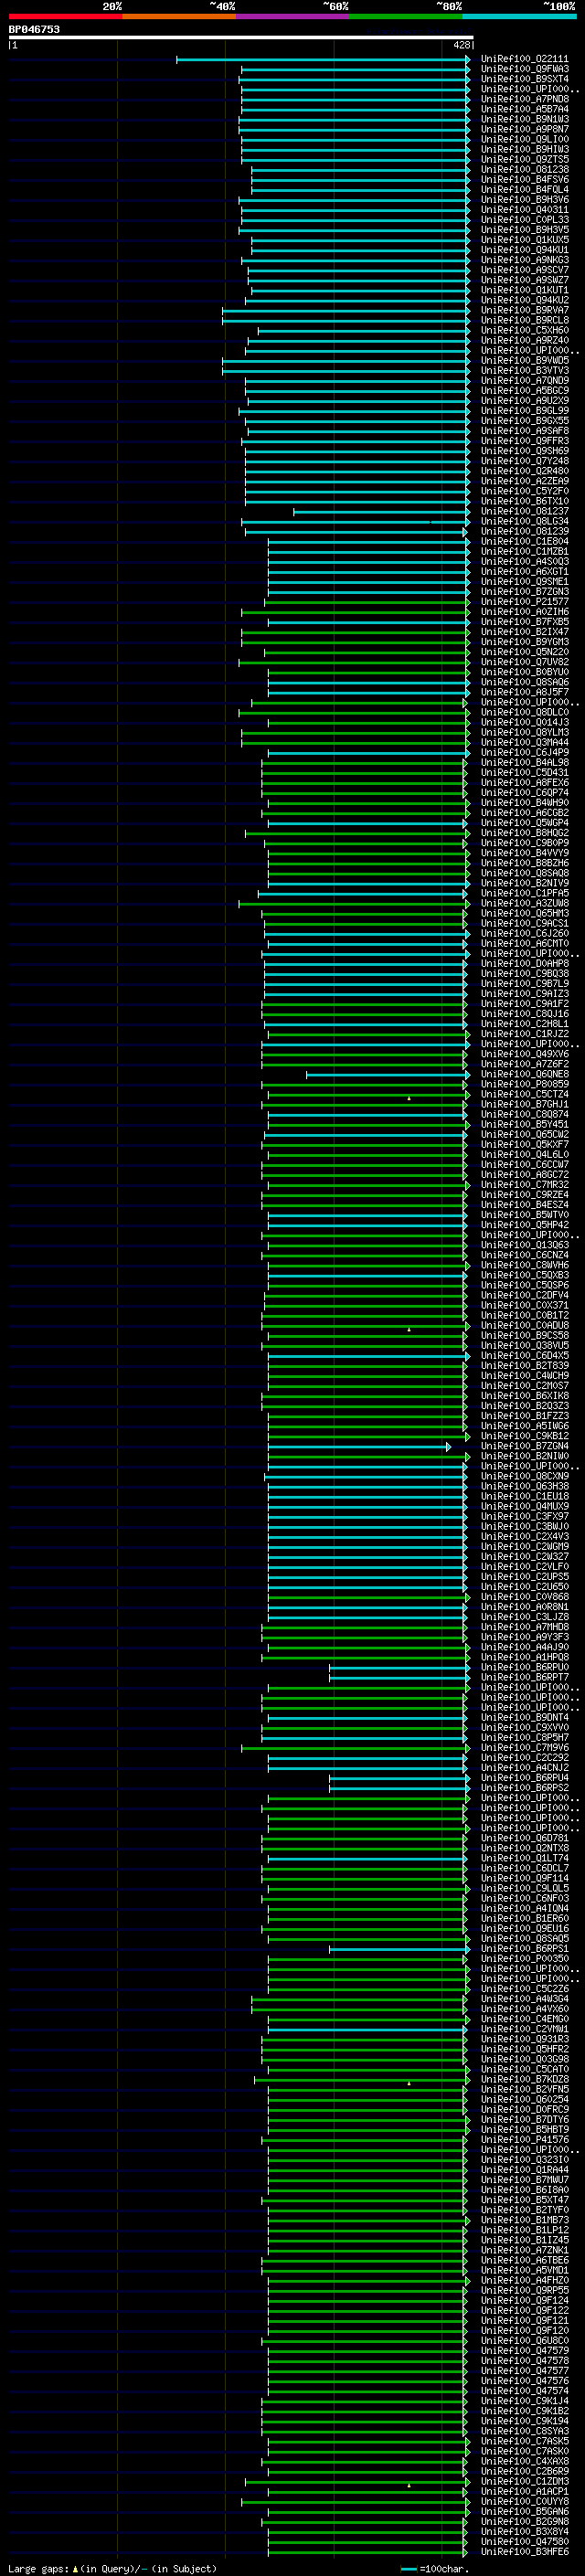The width and height of the screenshot is (585, 2576).
Task: Open hit UniRef100_O22111
Action: pos(524,59)
